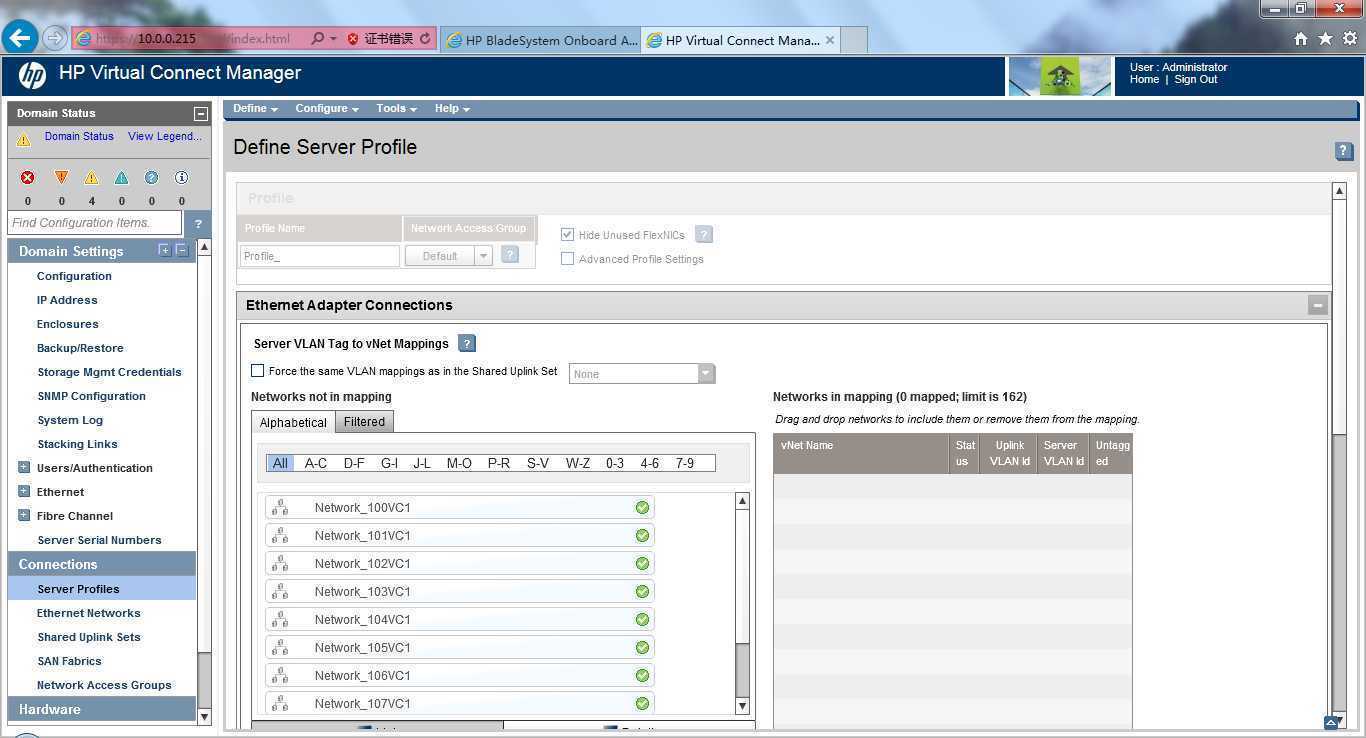
Task: Expand the Fibre Channel tree node
Action: (x=24, y=515)
